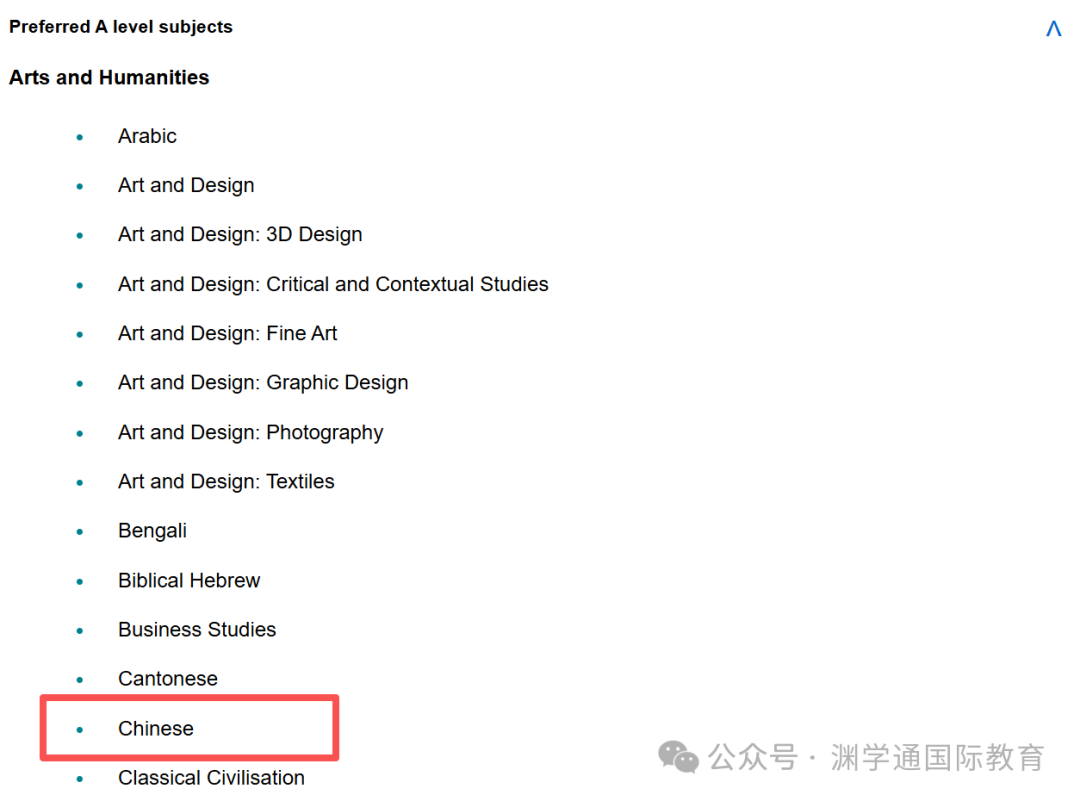Select Art and Design: 3D Design
Image resolution: width=1080 pixels, height=801 pixels.
240,234
